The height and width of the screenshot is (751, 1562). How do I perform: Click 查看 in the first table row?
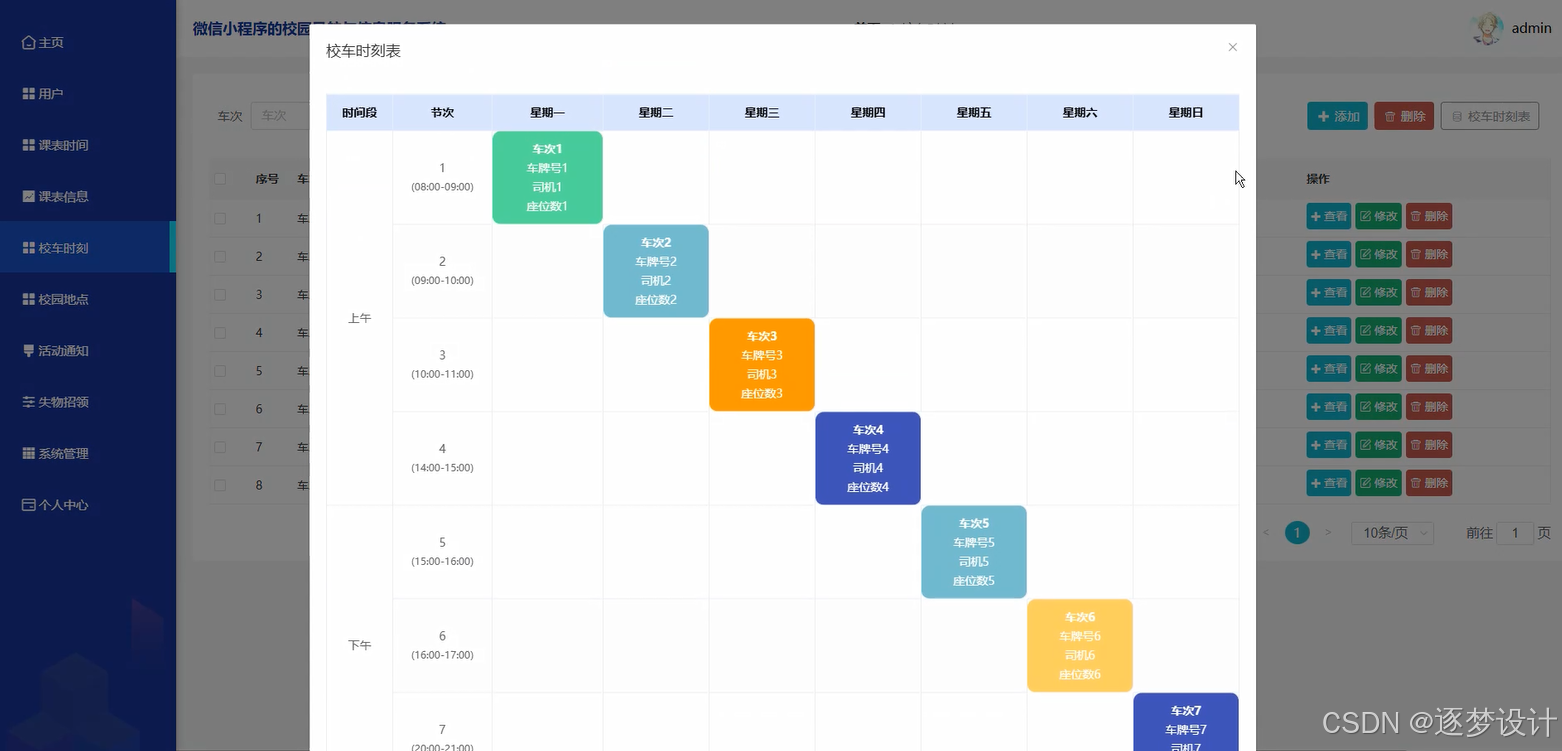(x=1328, y=216)
